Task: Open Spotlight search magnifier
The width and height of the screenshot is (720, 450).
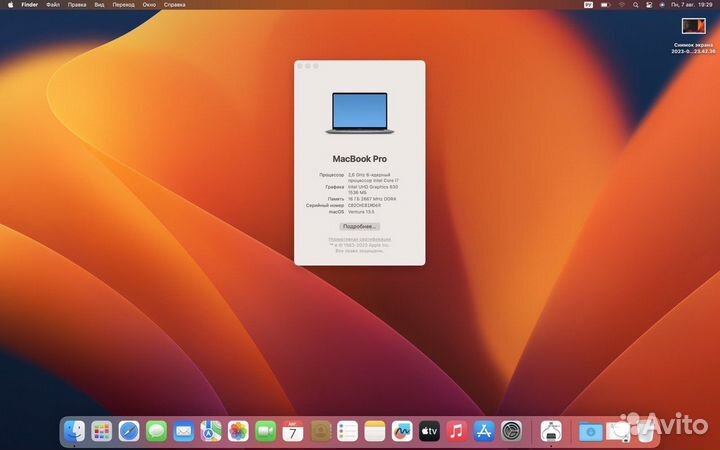Action: (x=636, y=5)
